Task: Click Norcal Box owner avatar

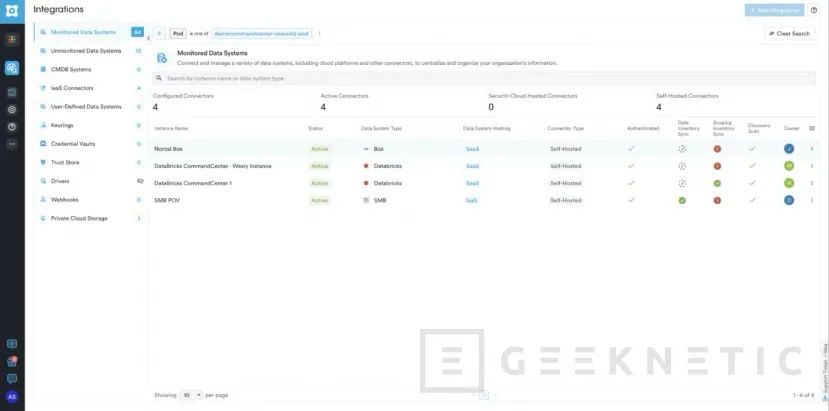Action: tap(789, 149)
